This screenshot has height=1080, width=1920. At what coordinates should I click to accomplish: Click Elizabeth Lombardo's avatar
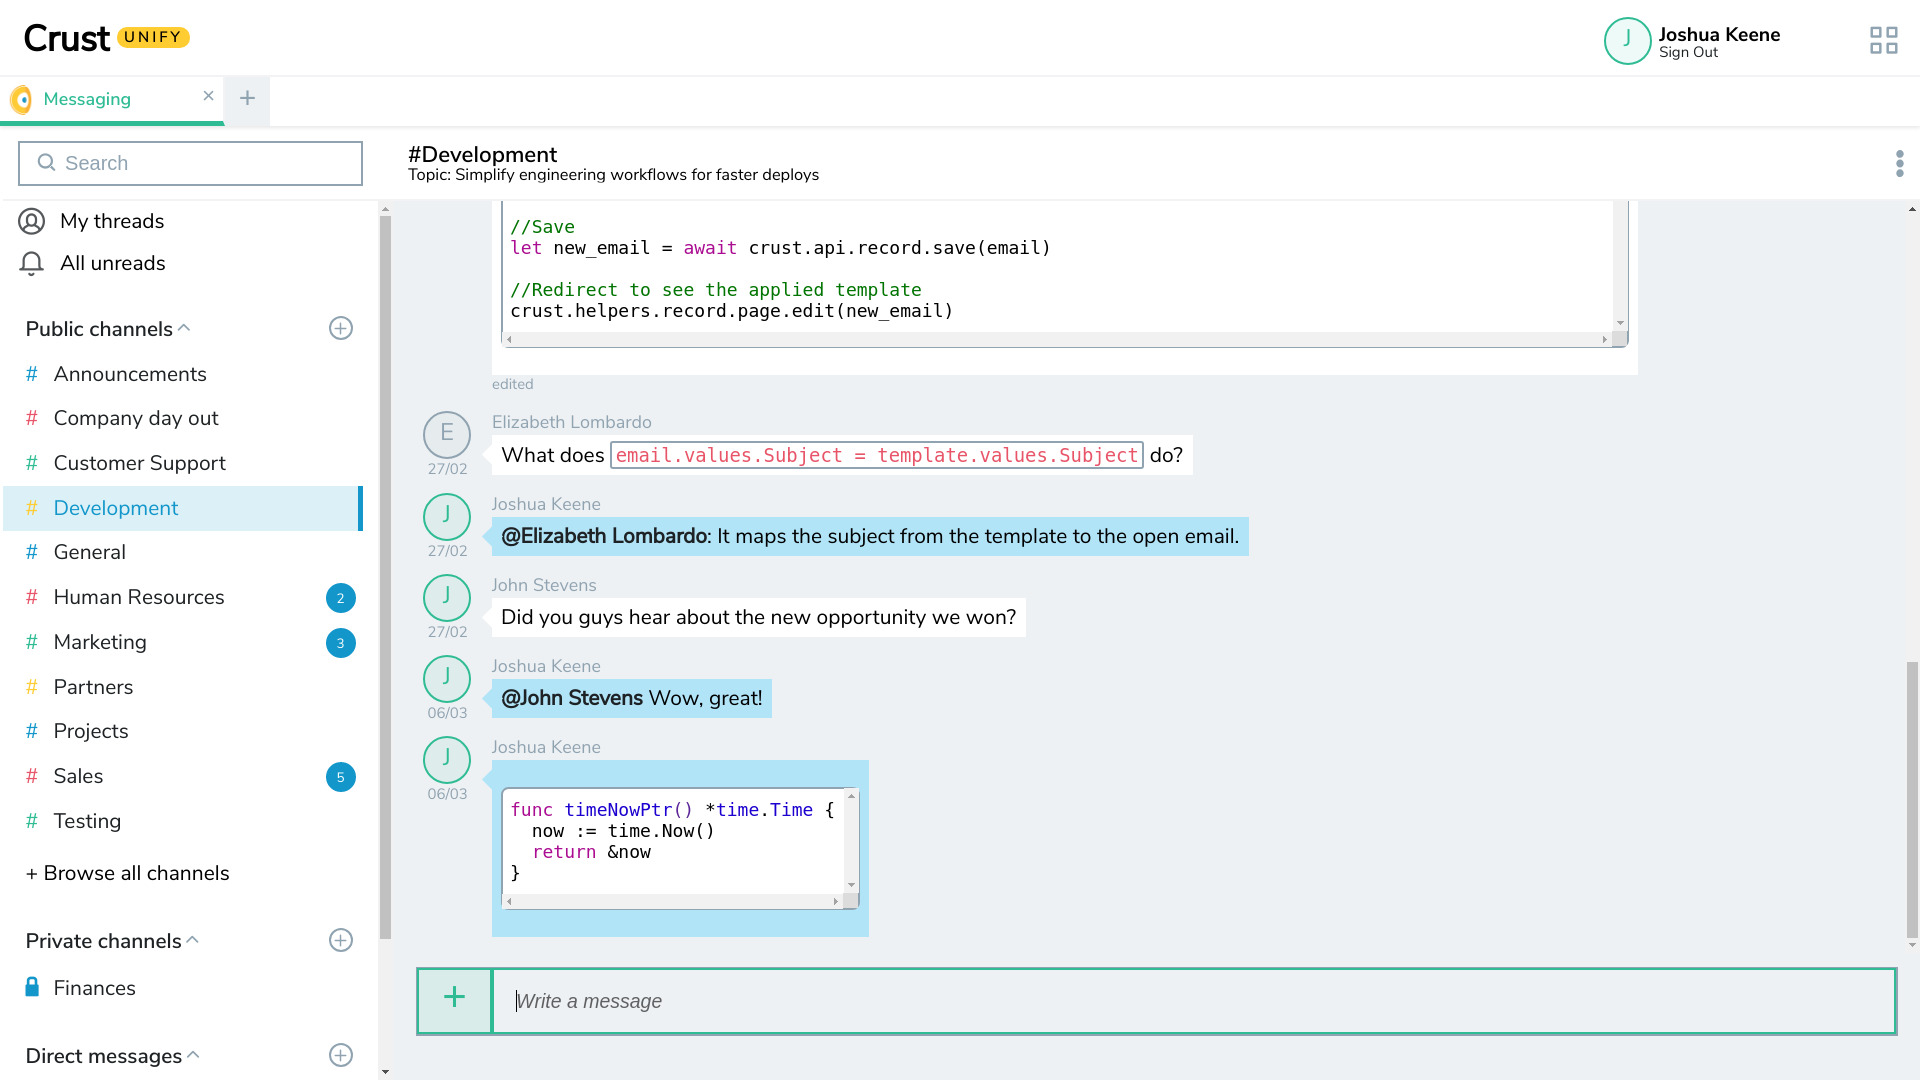(x=446, y=435)
